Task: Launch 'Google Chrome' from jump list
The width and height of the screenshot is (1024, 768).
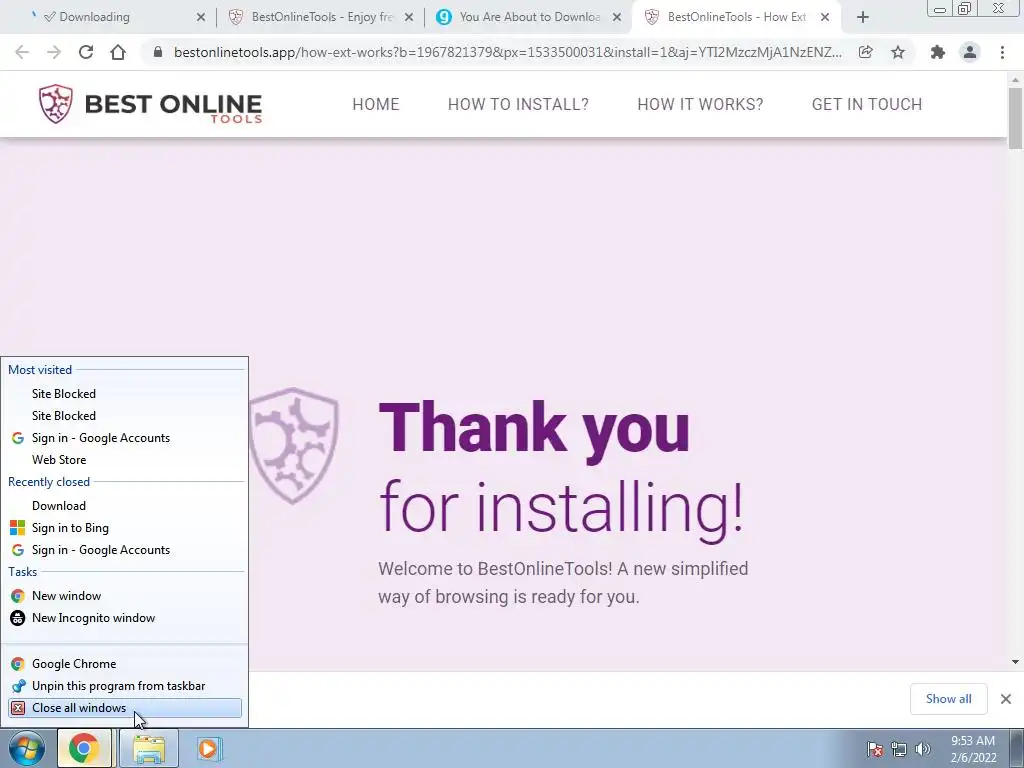Action: pos(125,664)
